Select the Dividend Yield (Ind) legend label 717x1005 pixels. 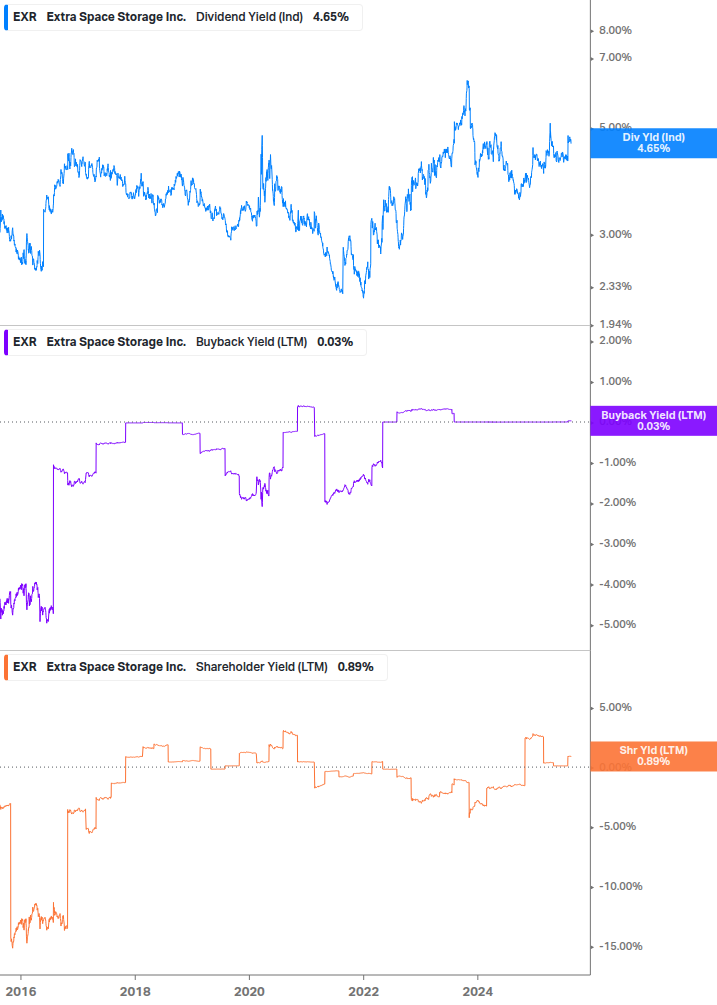(249, 17)
